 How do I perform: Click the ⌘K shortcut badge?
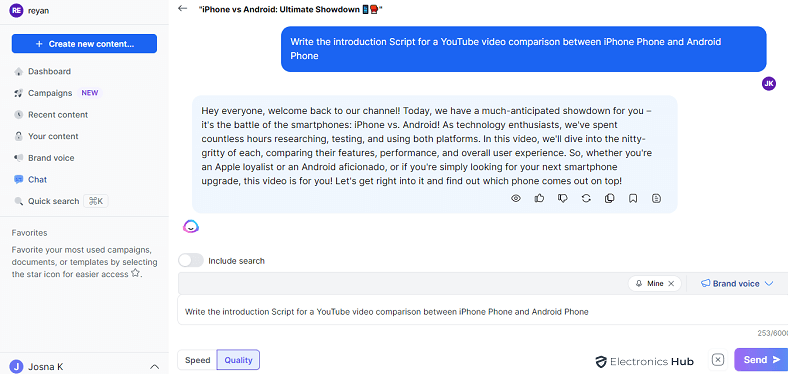(x=95, y=201)
